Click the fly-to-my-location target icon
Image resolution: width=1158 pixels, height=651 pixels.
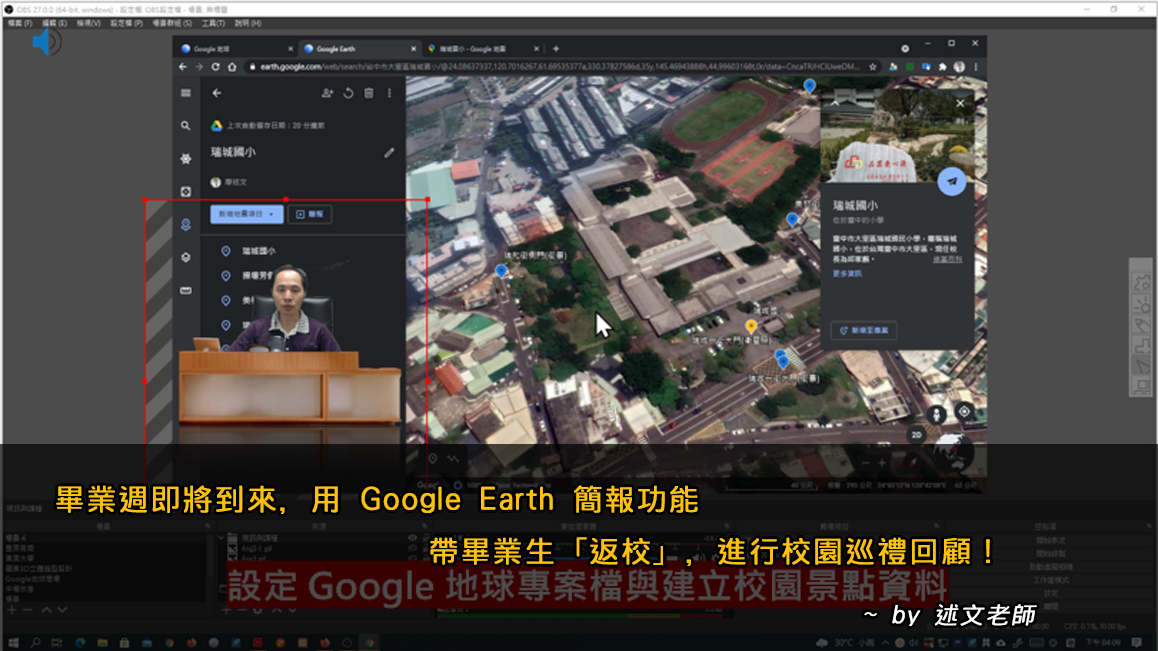point(964,412)
